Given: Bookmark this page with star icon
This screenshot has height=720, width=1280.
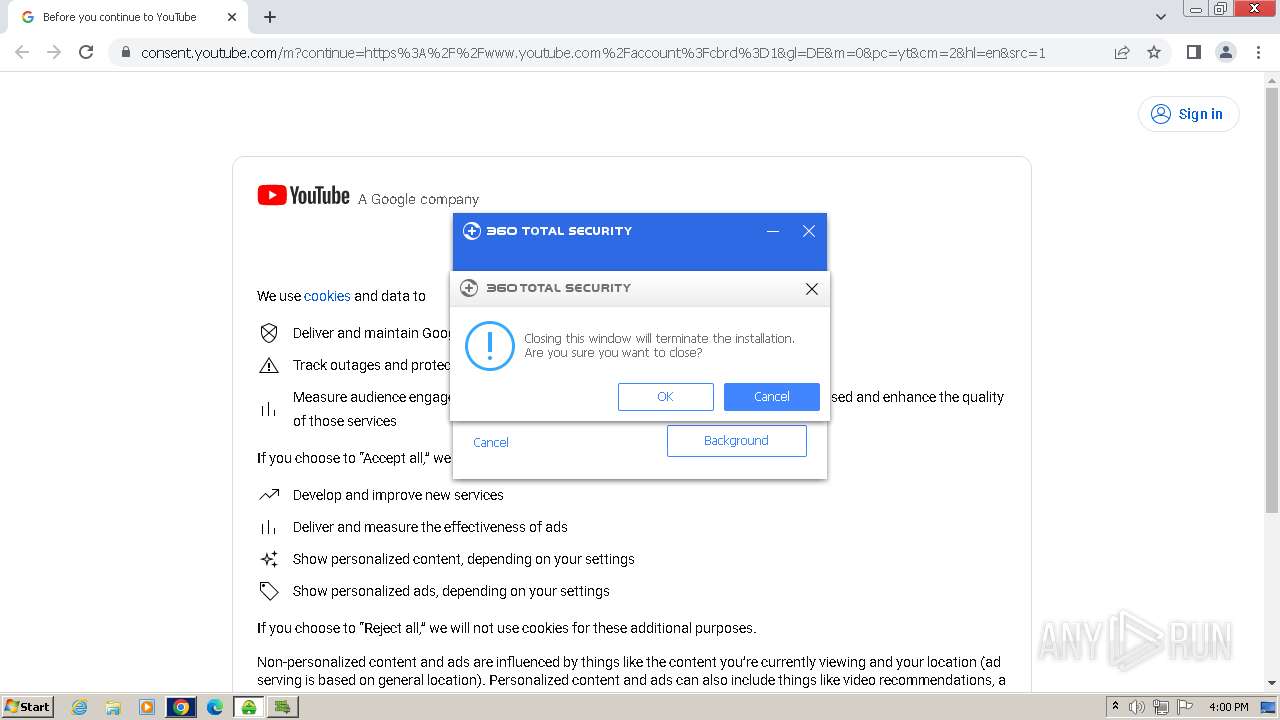Looking at the screenshot, I should 1154,53.
